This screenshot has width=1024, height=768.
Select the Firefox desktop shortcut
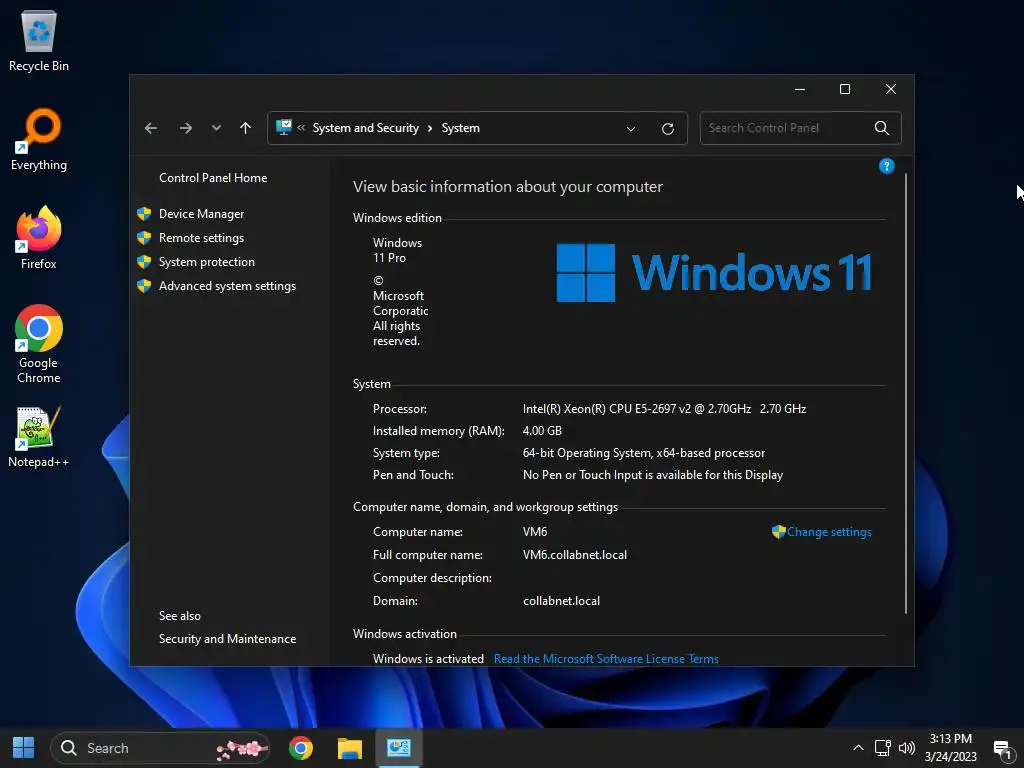pyautogui.click(x=39, y=238)
